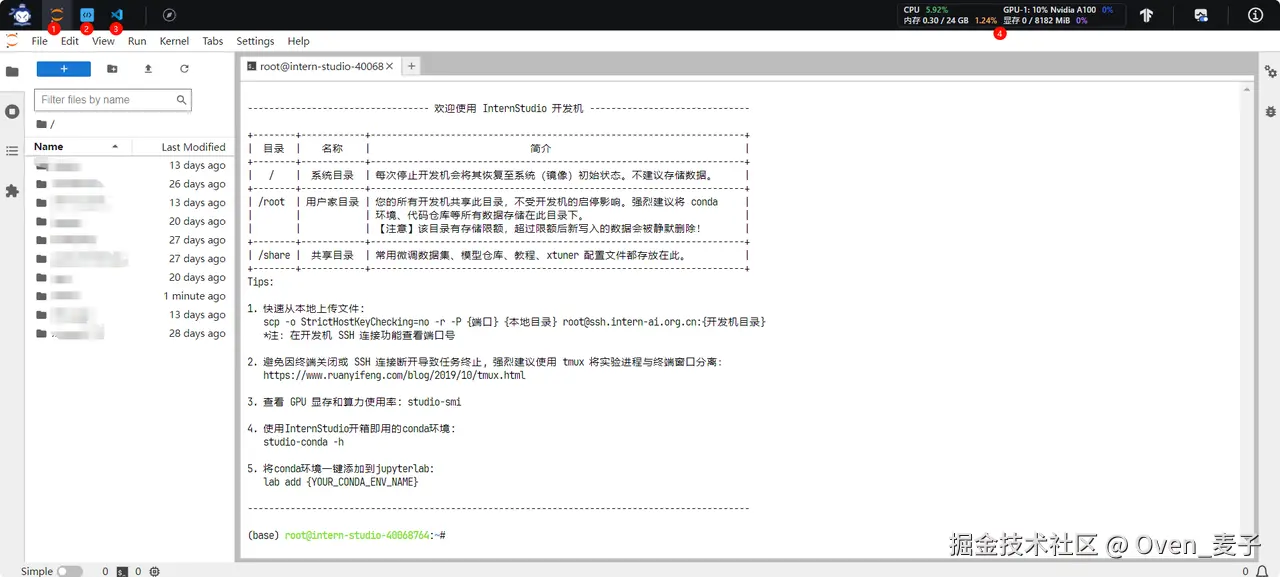
Task: Show Running Terminals and Kernels panel
Action: [x=12, y=111]
